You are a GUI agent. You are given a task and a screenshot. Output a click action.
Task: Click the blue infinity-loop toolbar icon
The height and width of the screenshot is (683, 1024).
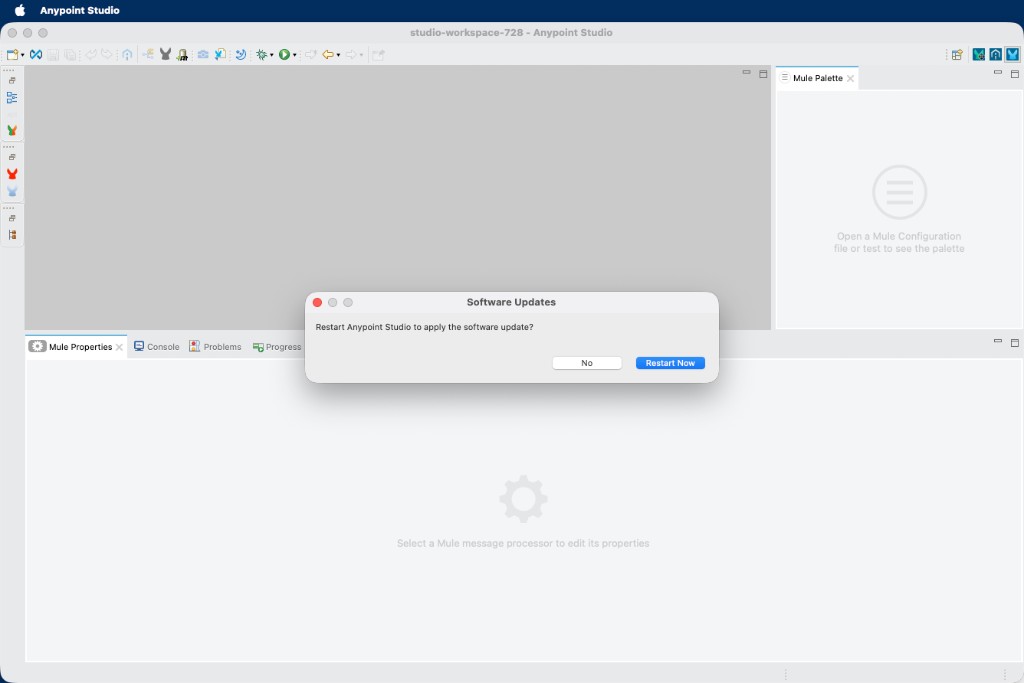point(36,55)
